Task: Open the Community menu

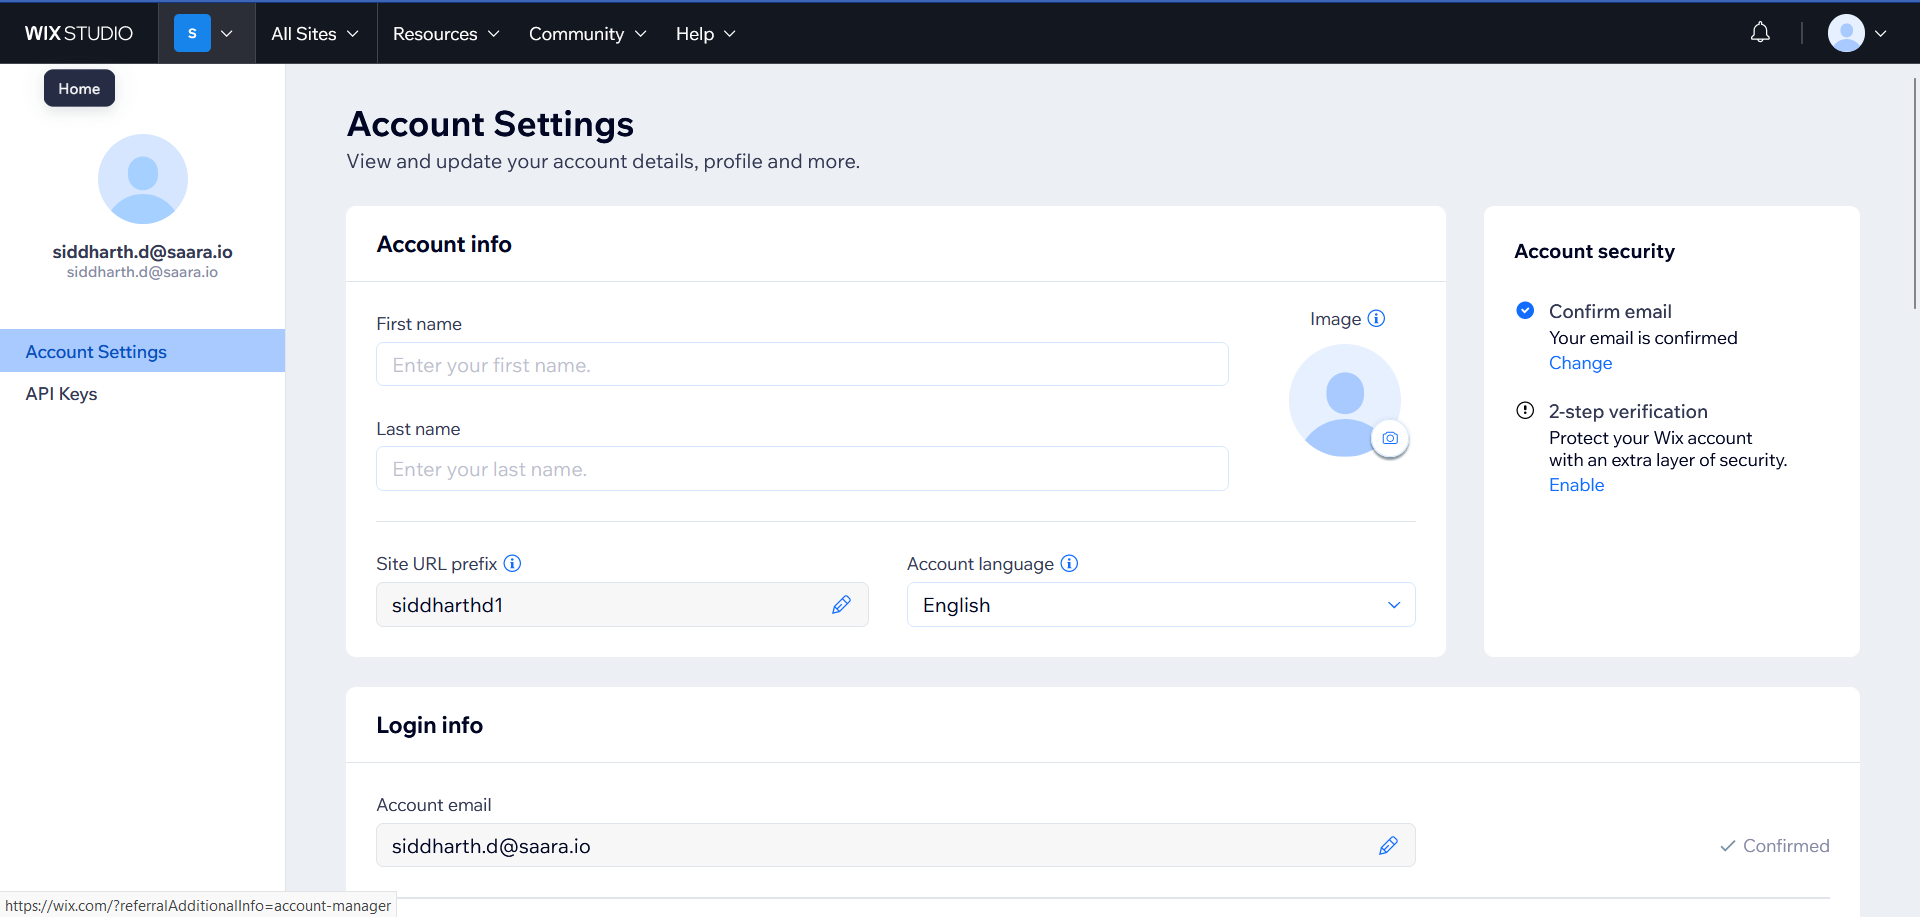Action: [x=587, y=33]
